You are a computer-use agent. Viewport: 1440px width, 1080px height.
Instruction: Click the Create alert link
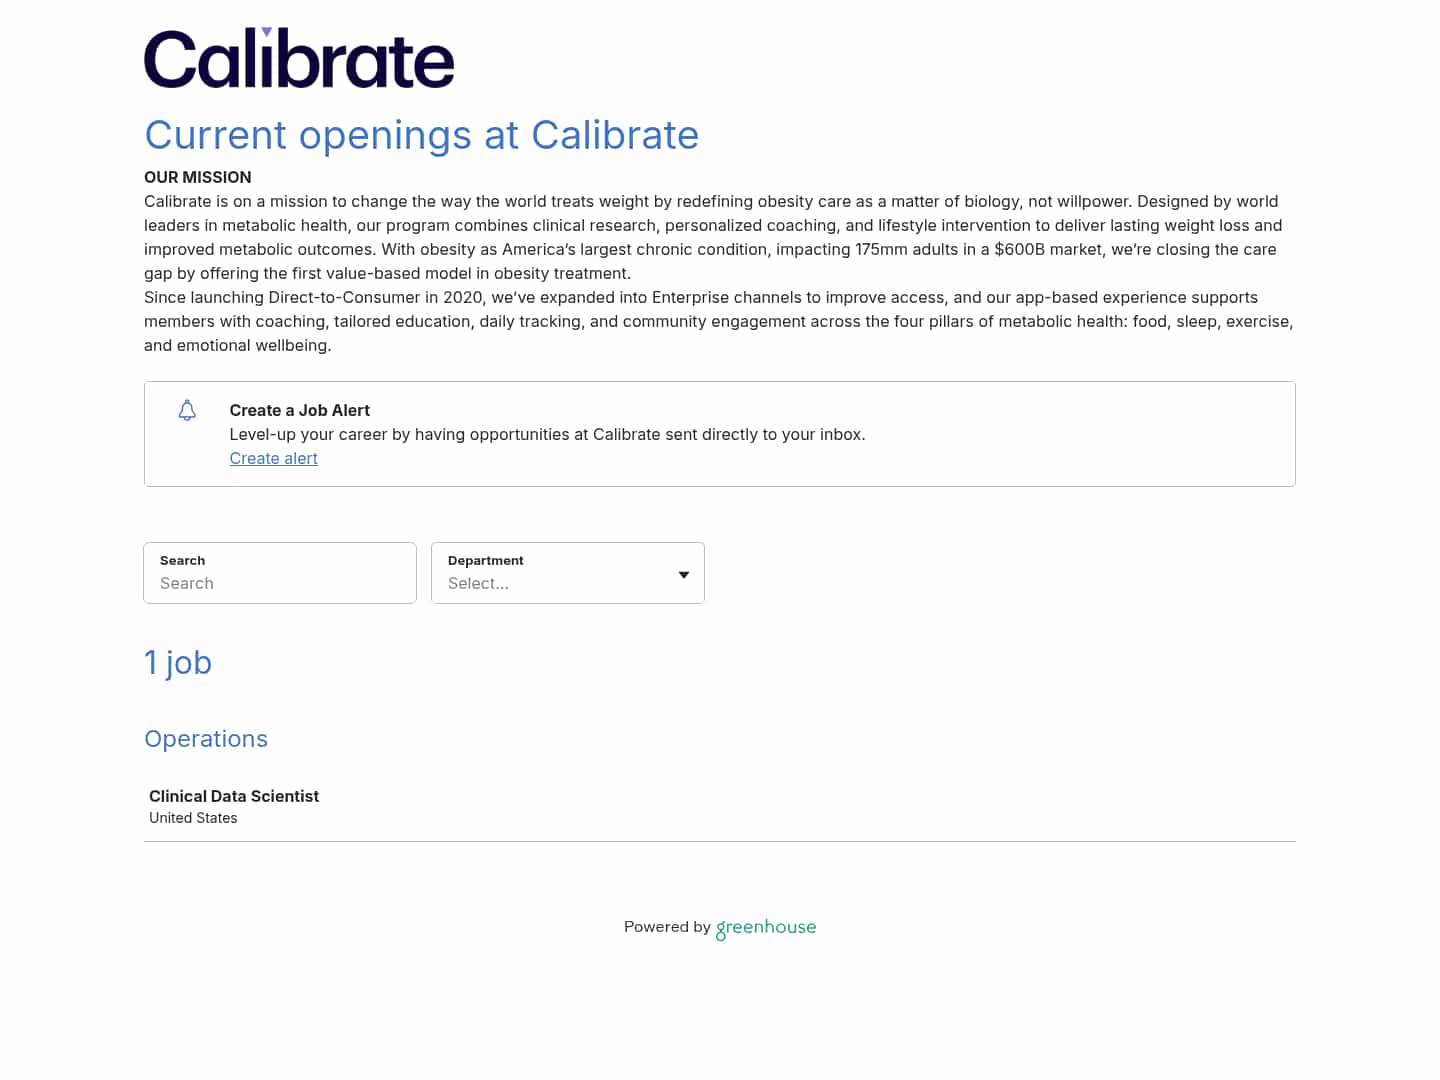coord(273,458)
